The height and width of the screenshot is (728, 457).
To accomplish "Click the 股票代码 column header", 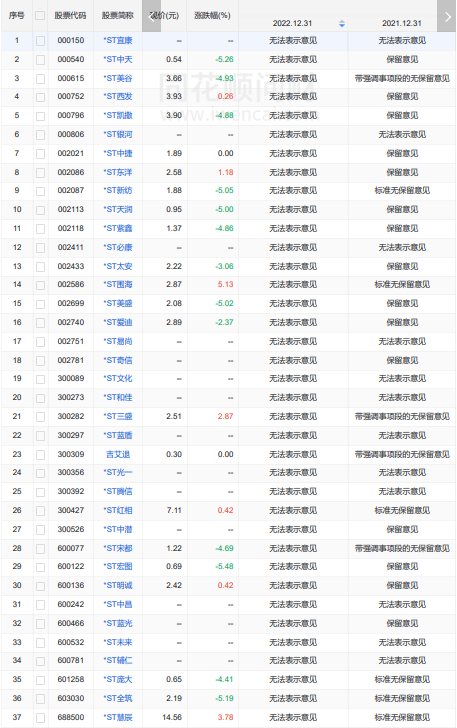I will coord(71,15).
